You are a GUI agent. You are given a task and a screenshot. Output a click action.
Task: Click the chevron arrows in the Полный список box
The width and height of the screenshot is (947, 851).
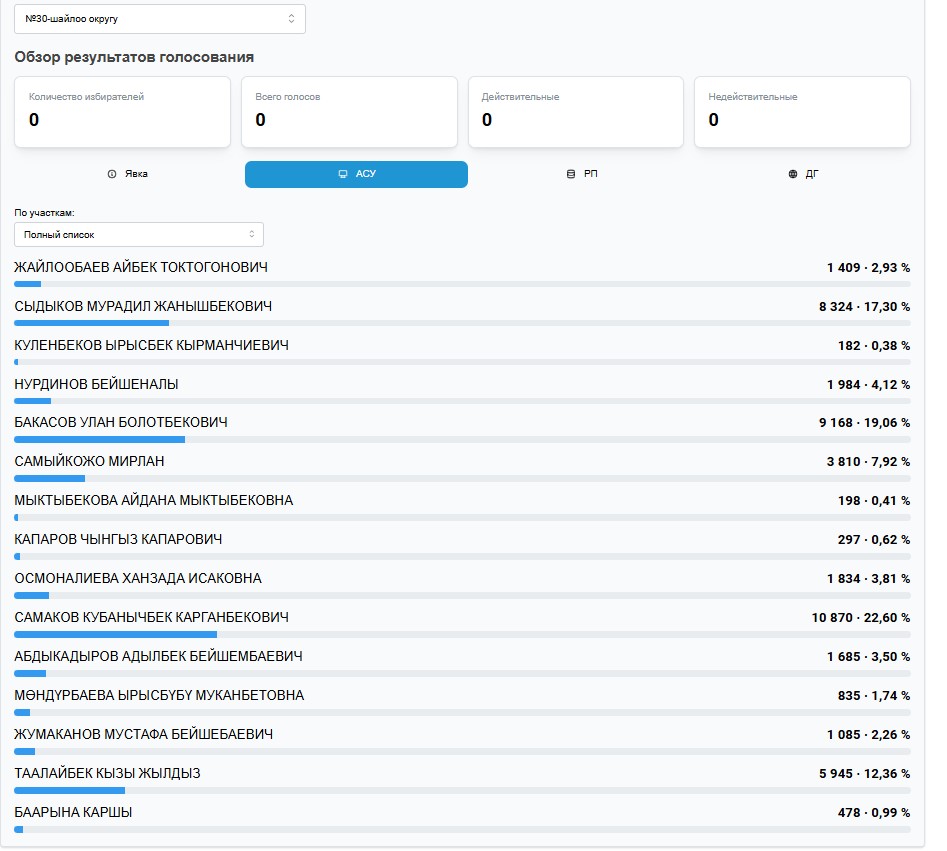pyautogui.click(x=252, y=235)
